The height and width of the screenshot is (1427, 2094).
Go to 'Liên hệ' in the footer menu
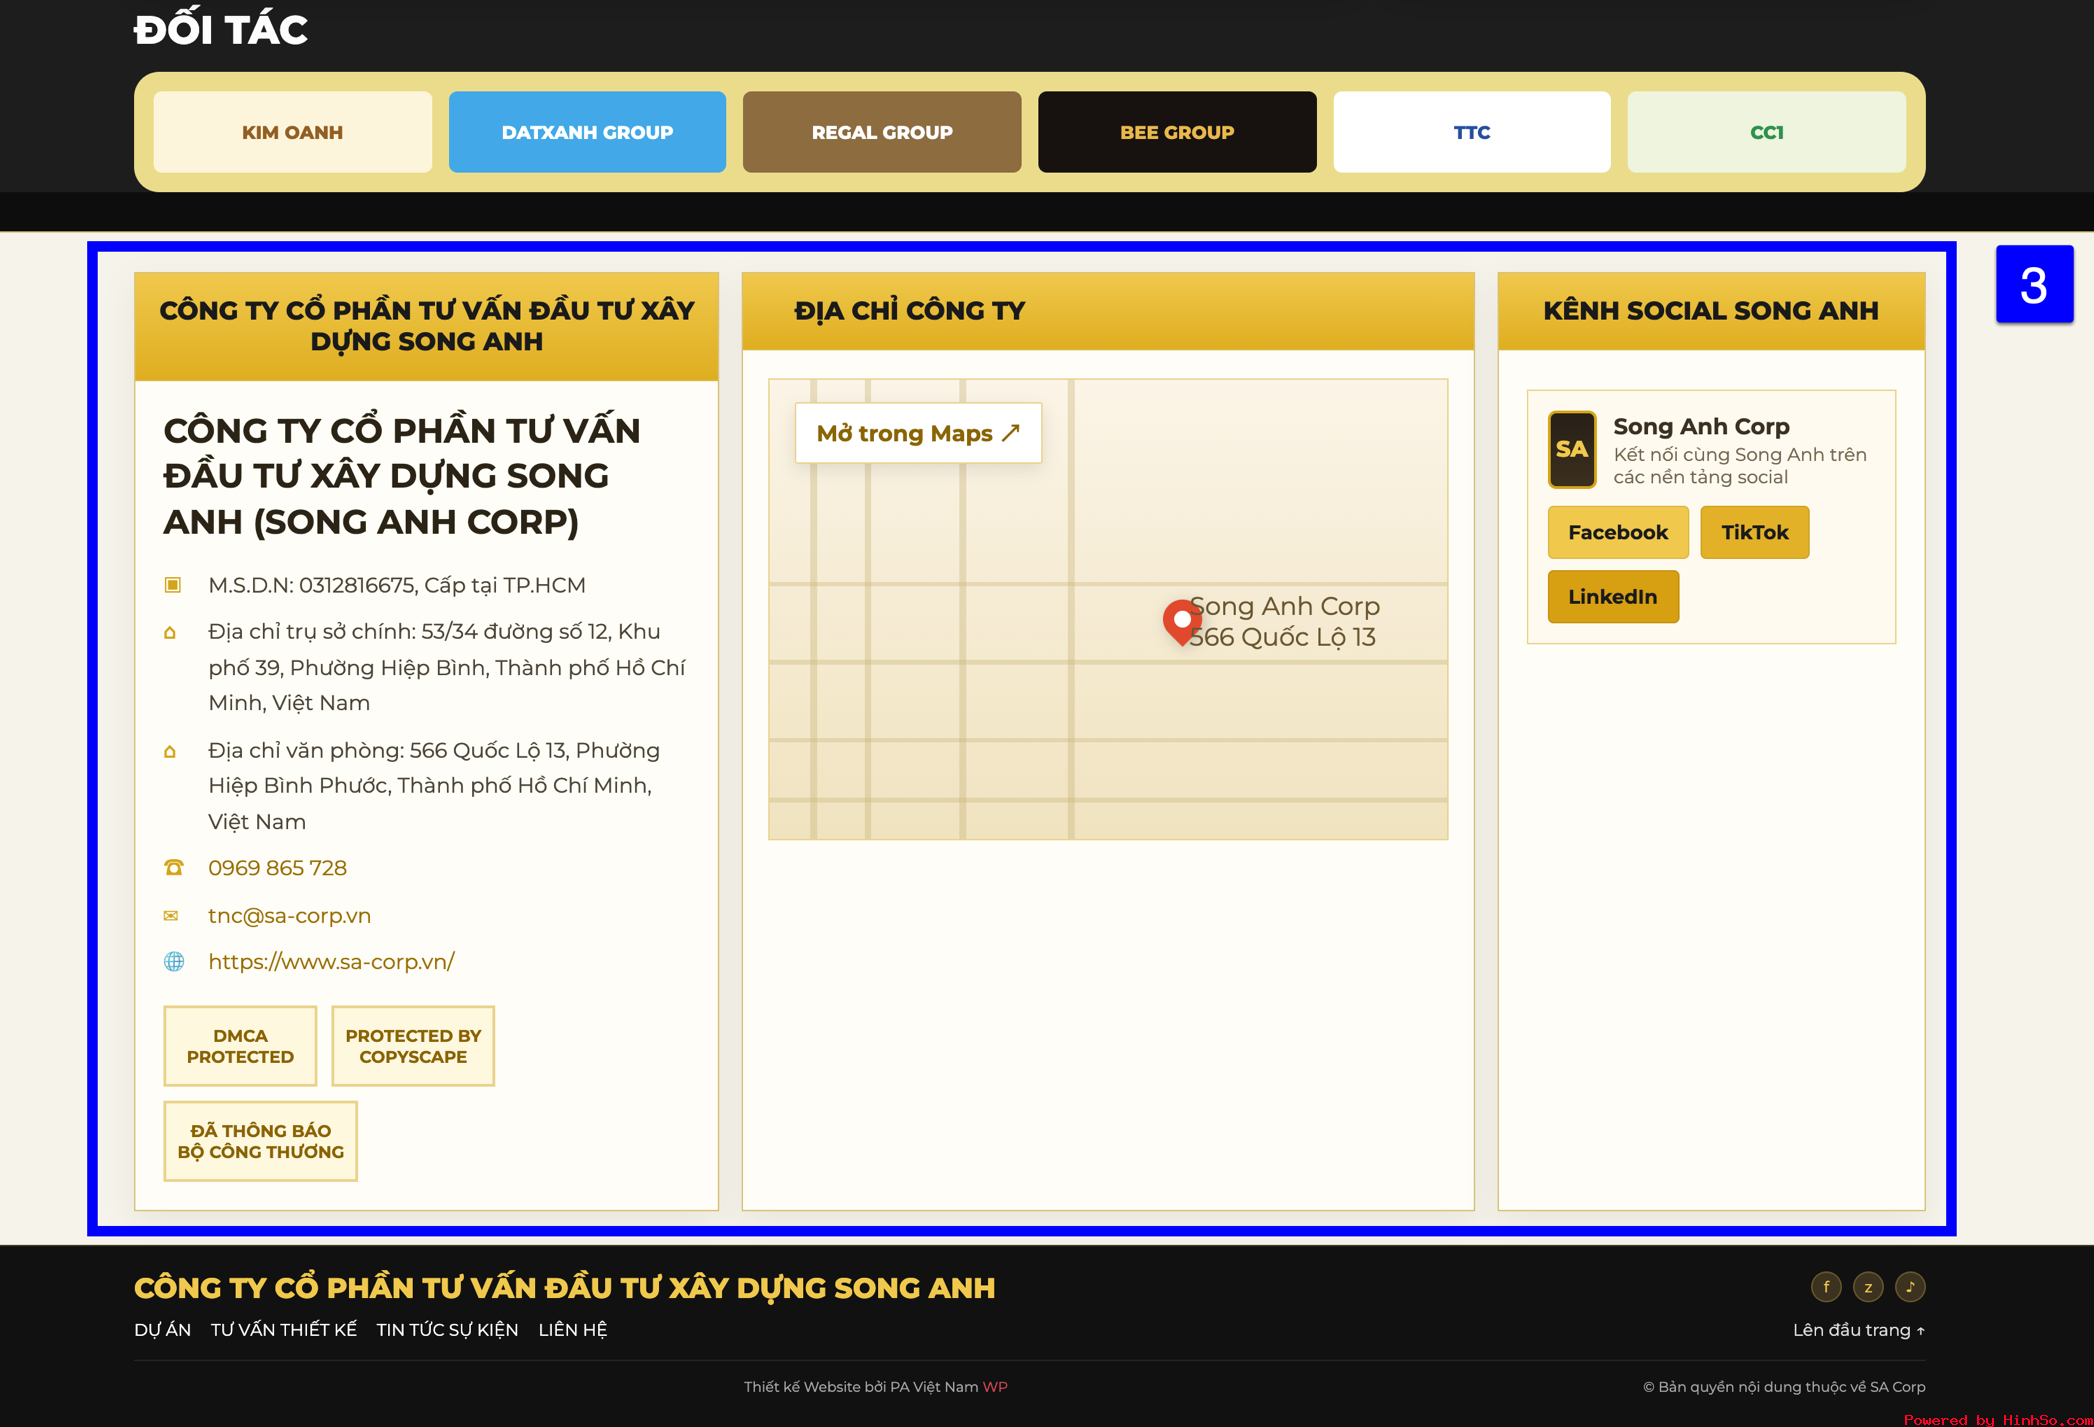[x=572, y=1330]
